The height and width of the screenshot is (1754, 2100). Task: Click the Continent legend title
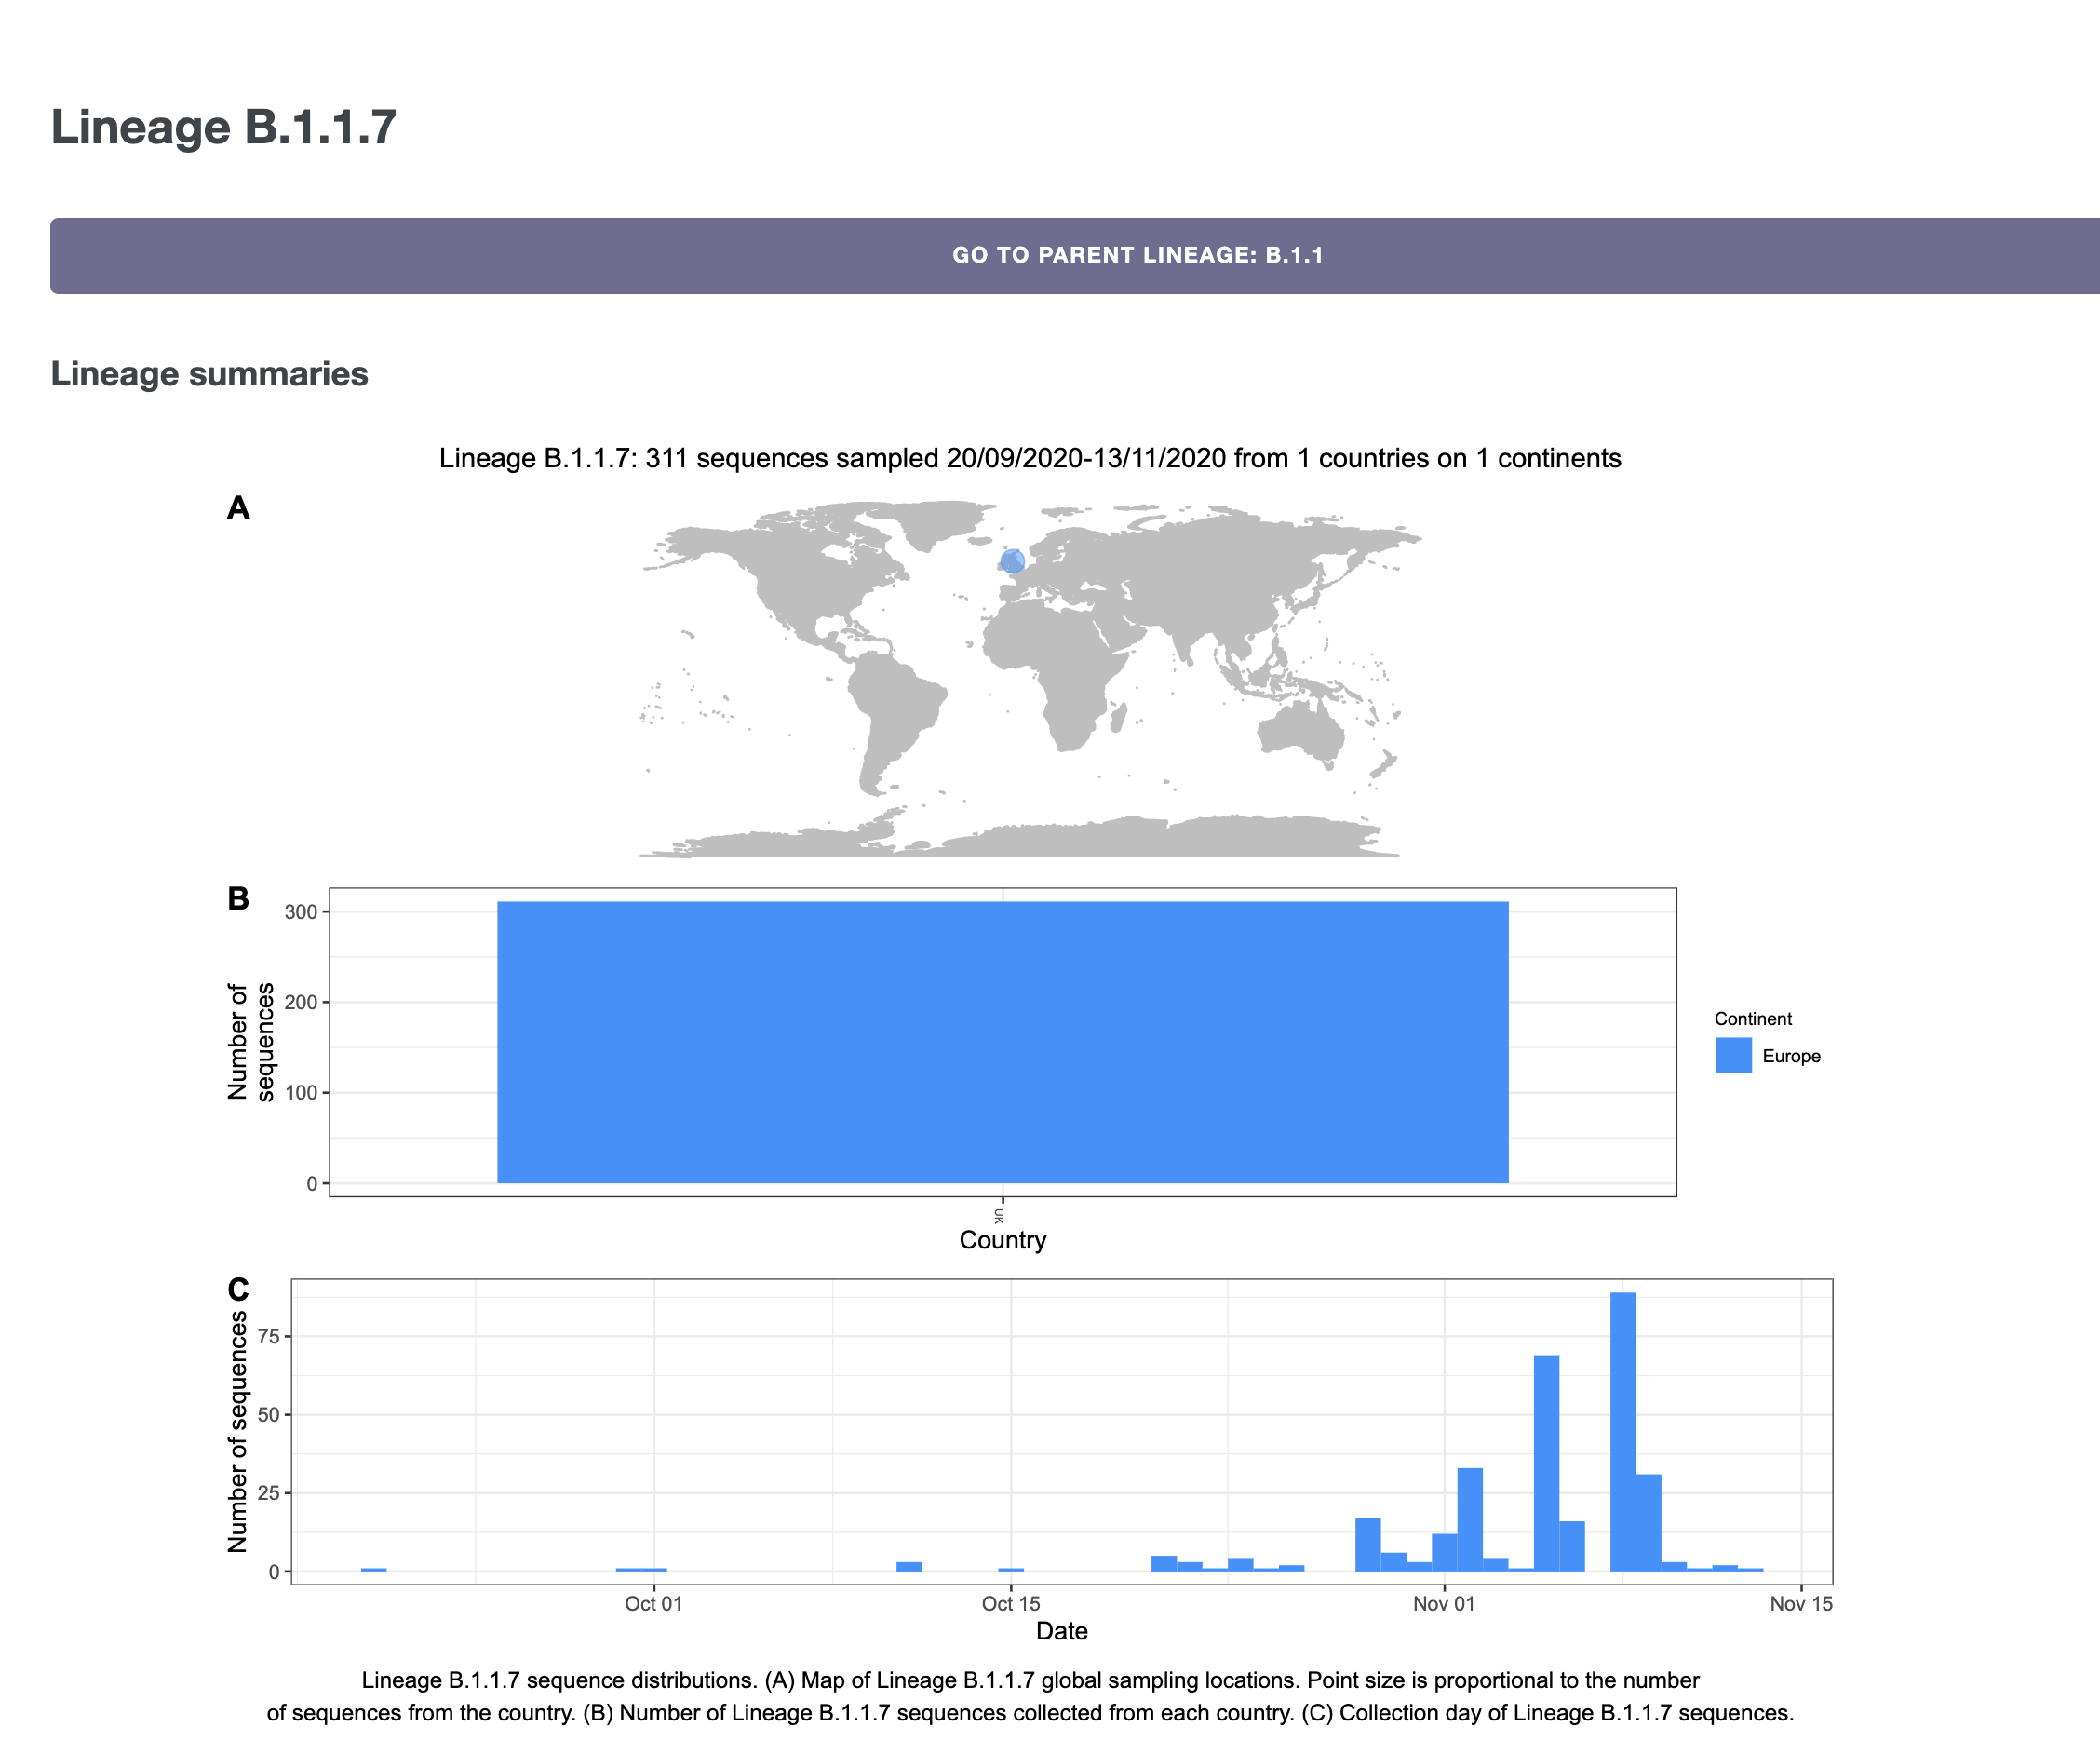click(1753, 1019)
